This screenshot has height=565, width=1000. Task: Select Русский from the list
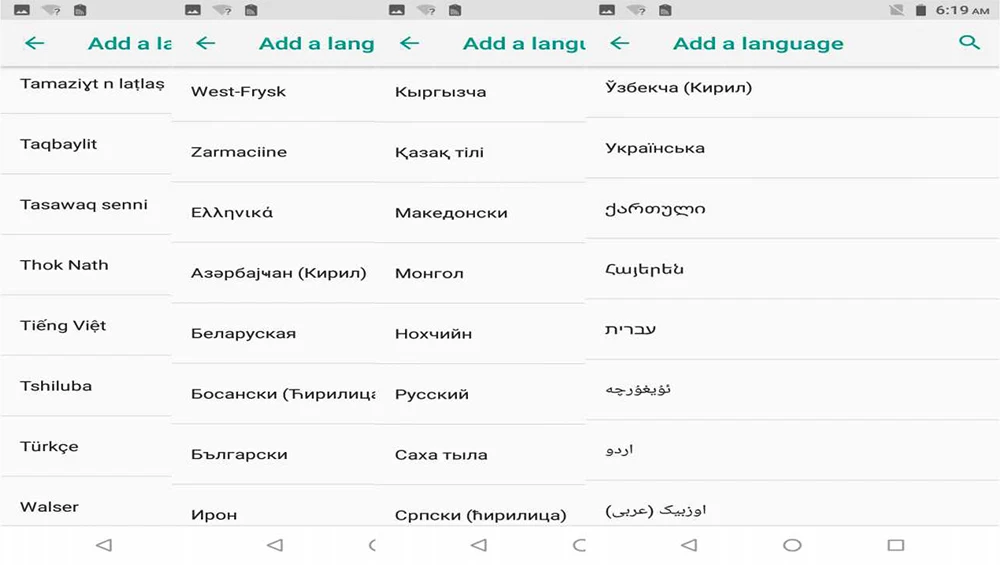coord(480,394)
